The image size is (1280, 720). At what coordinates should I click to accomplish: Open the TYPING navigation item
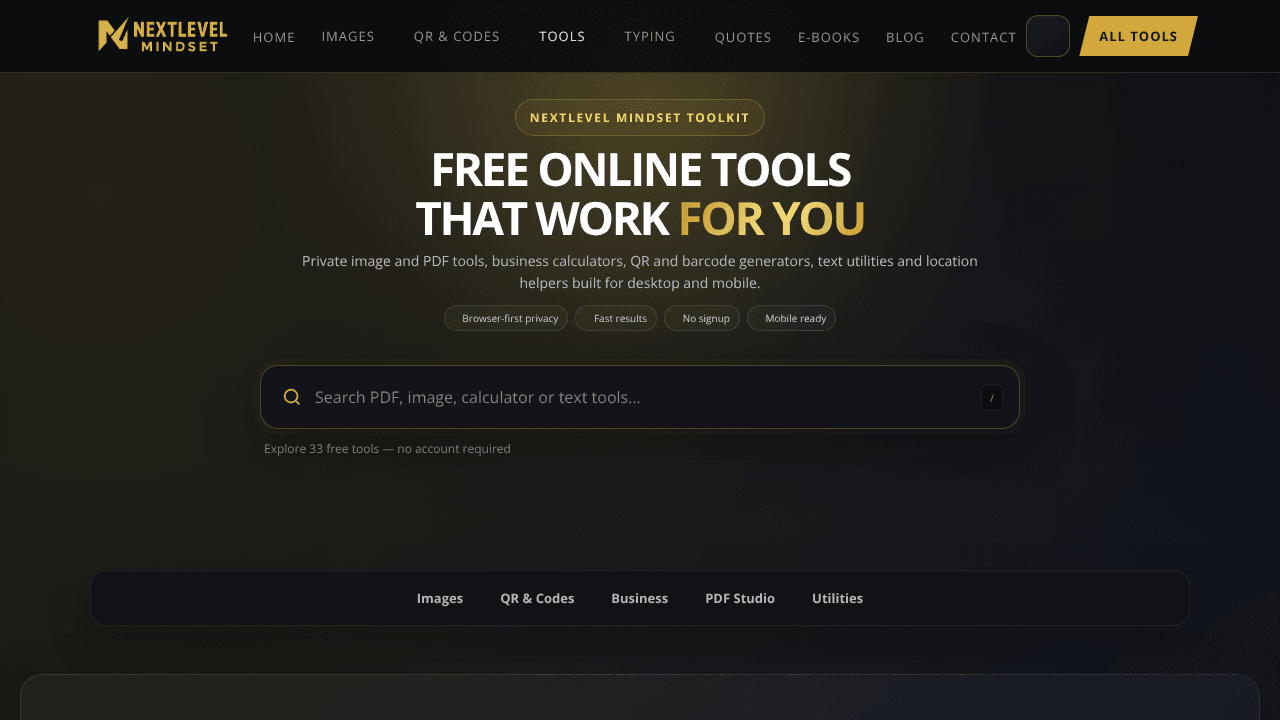tap(650, 36)
